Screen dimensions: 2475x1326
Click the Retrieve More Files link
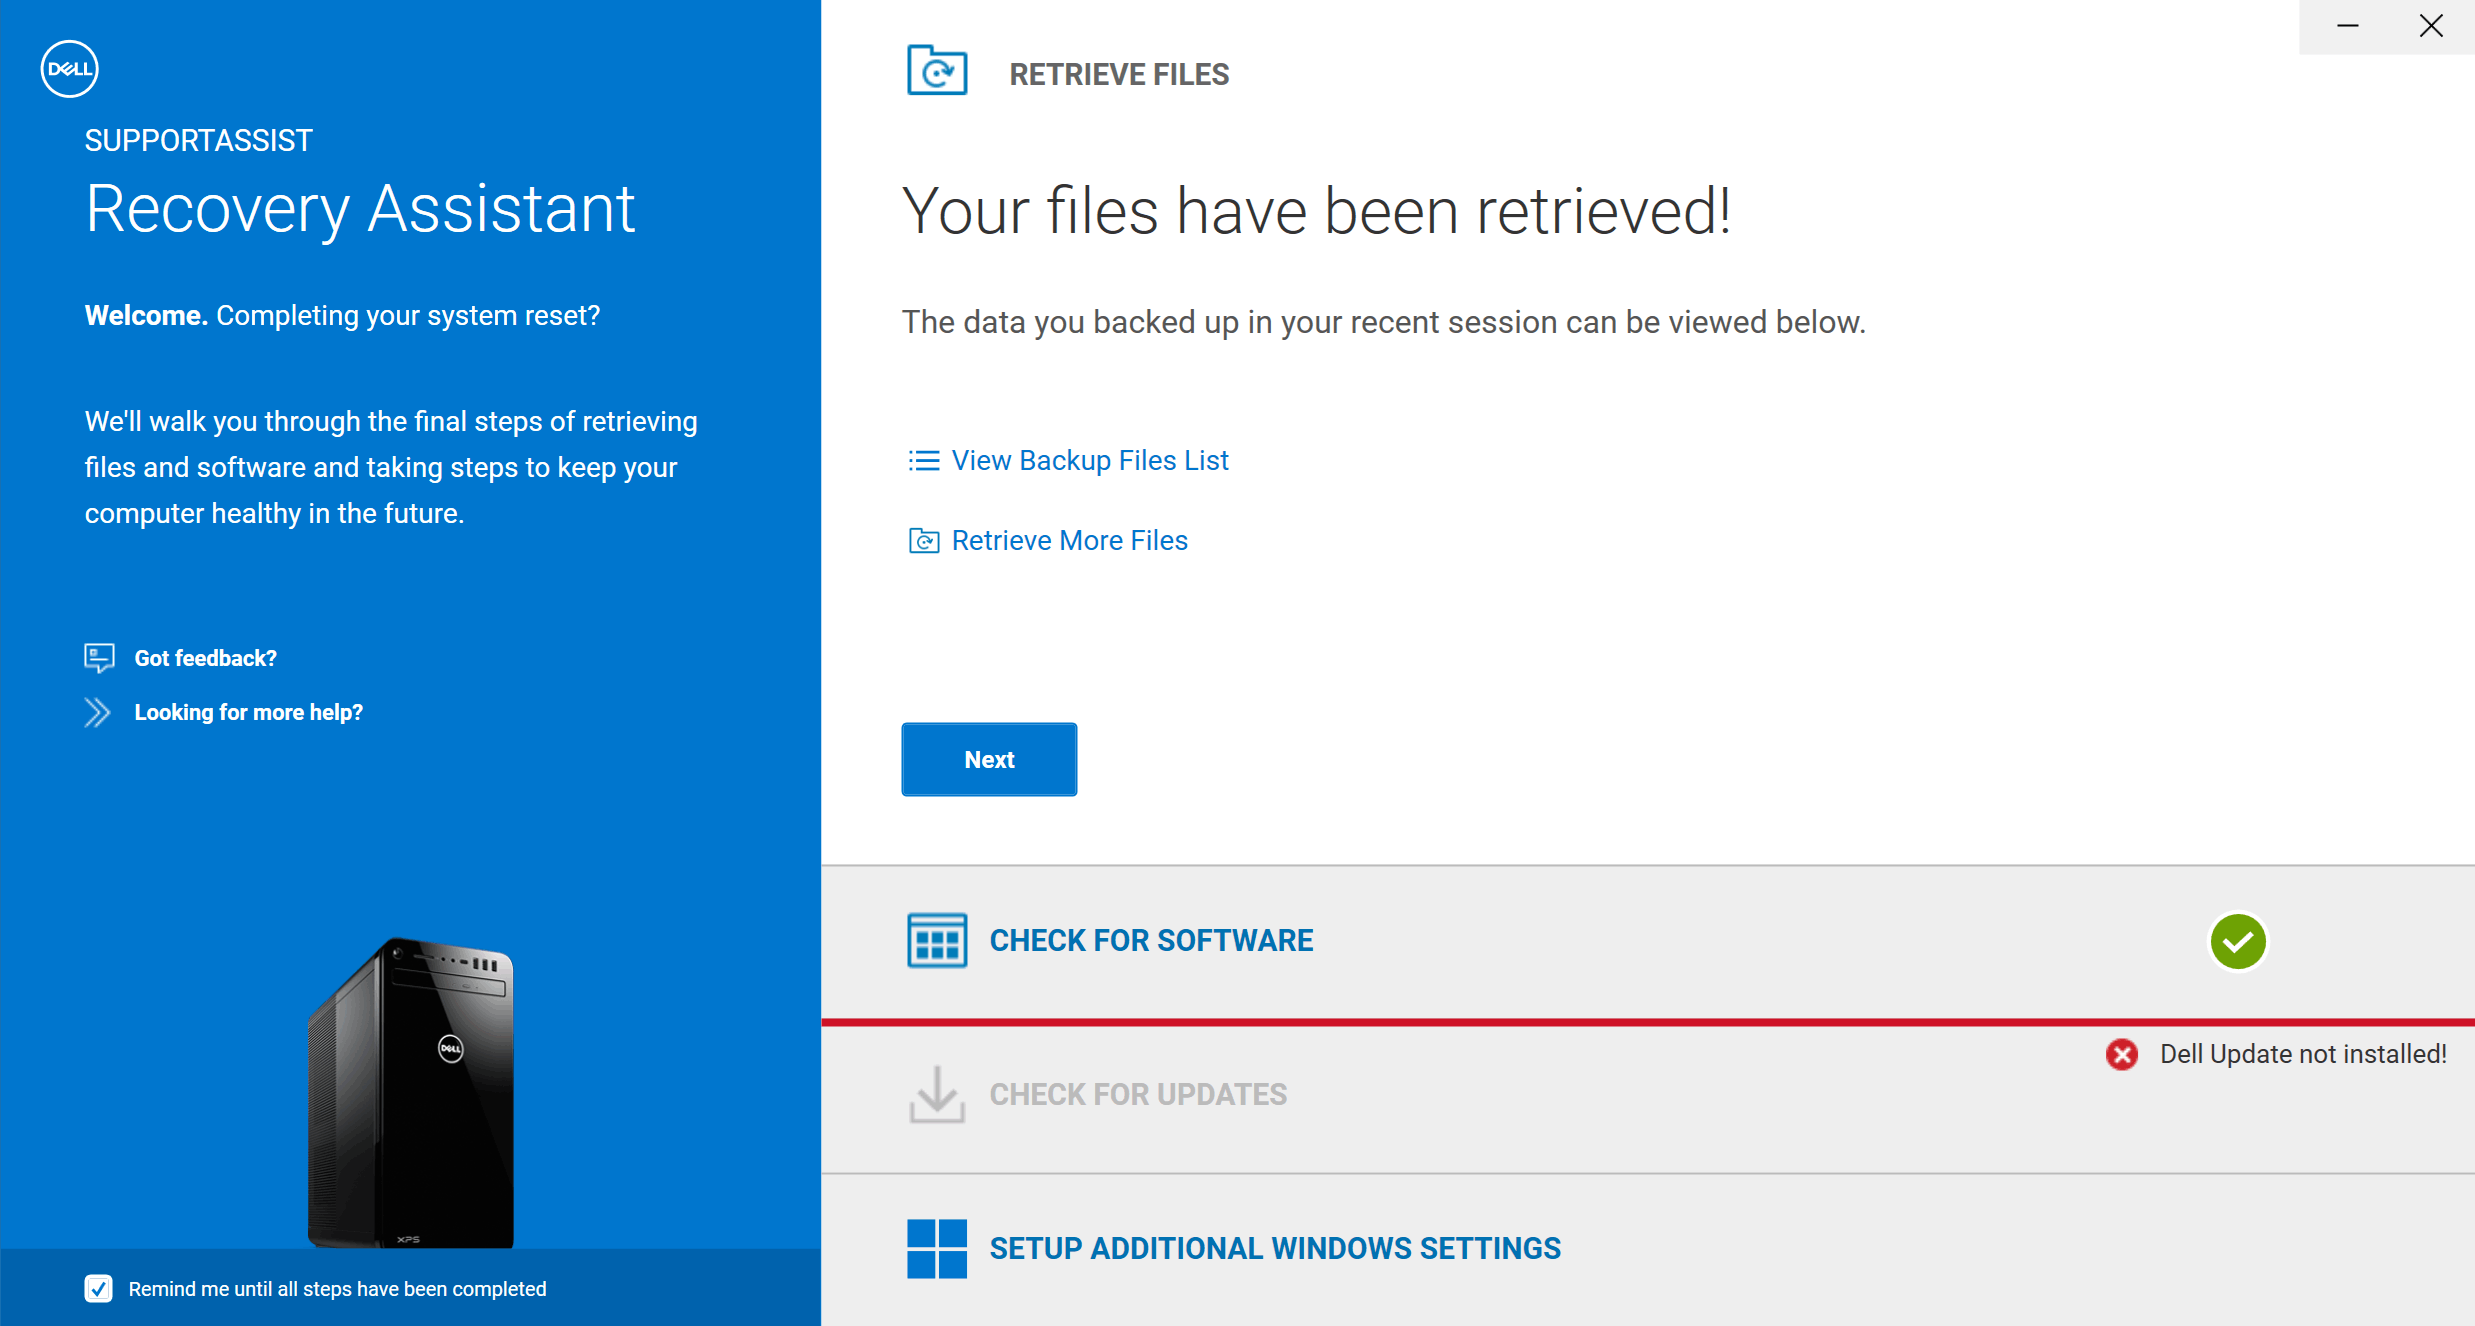[1069, 540]
